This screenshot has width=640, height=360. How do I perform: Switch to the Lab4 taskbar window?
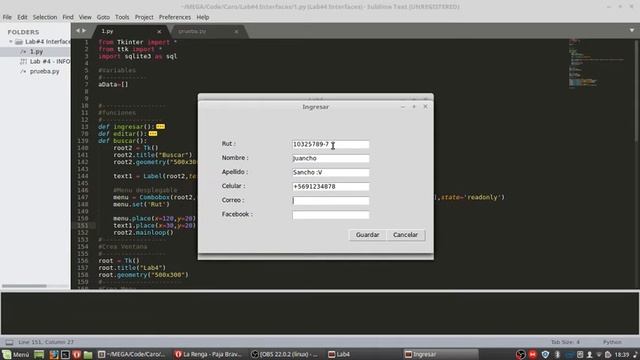coord(362,354)
